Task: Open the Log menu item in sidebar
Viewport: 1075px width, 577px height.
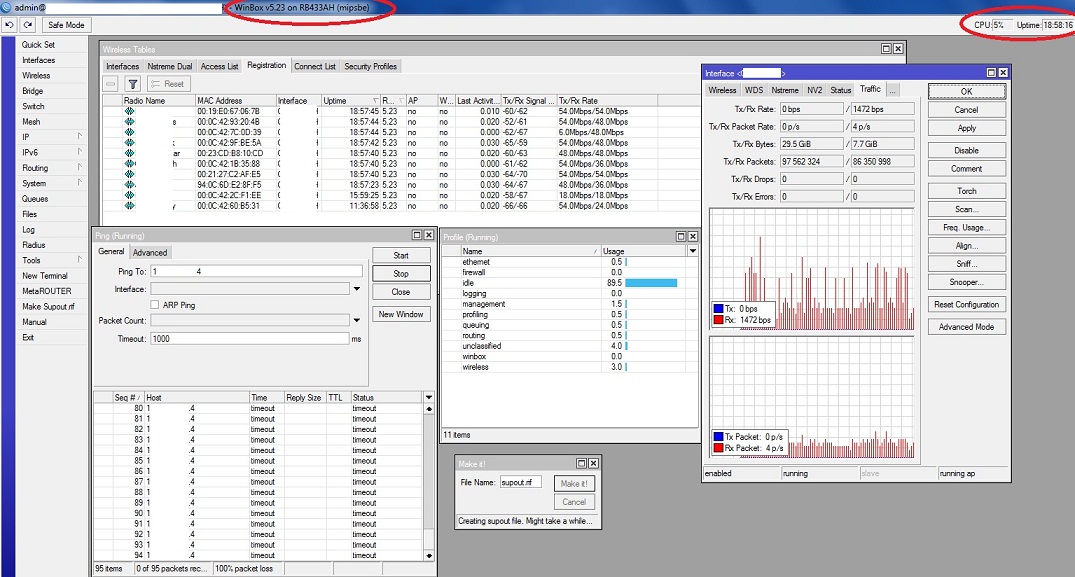Action: (28, 230)
